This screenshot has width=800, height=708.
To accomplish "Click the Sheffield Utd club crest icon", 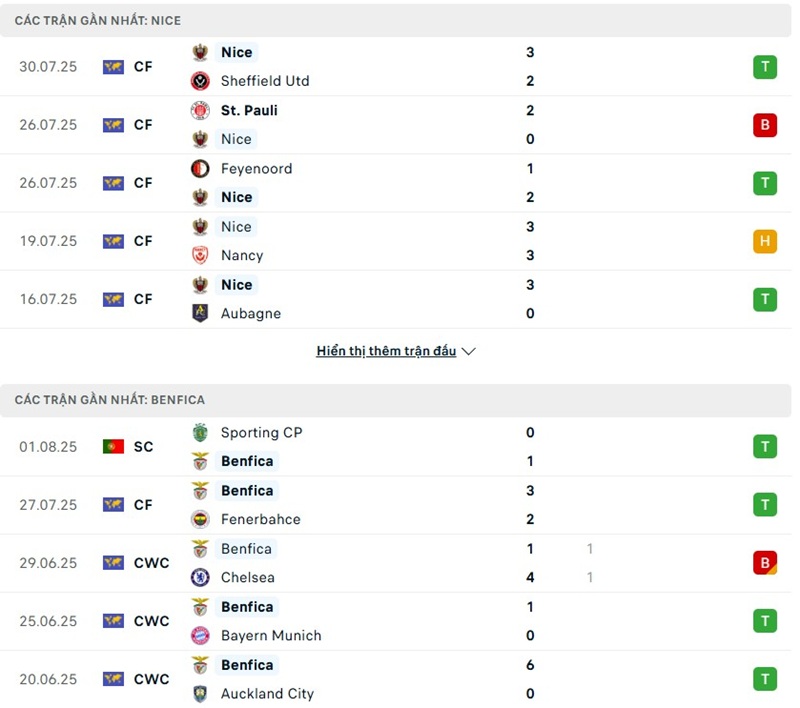I will coord(200,81).
